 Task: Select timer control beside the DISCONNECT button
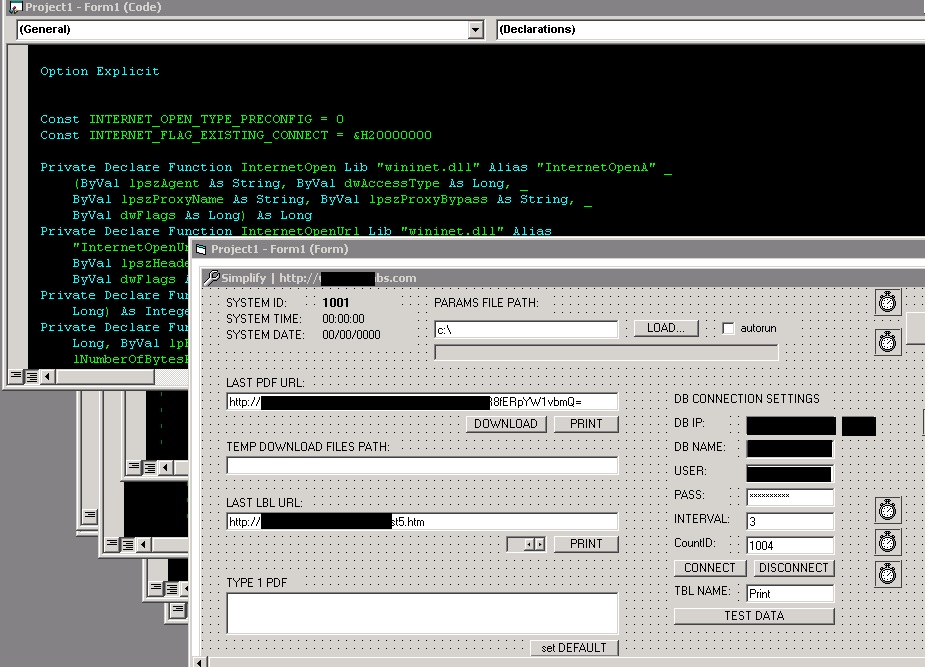888,574
